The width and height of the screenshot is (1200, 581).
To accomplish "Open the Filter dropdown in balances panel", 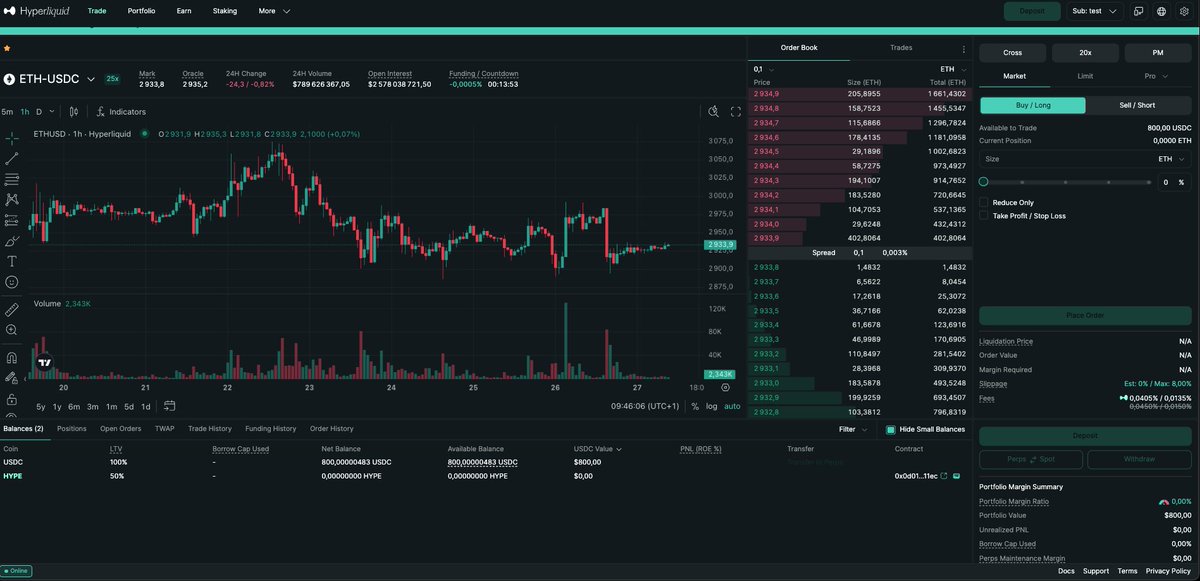I will pos(852,429).
